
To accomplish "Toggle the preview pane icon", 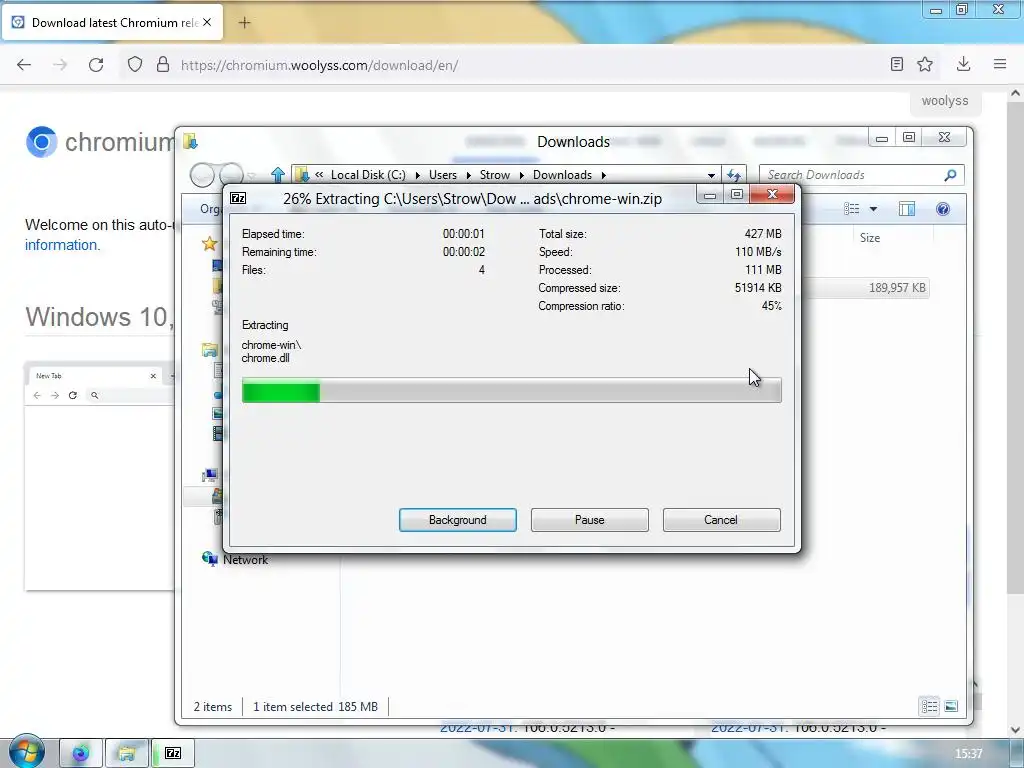I will pos(906,209).
